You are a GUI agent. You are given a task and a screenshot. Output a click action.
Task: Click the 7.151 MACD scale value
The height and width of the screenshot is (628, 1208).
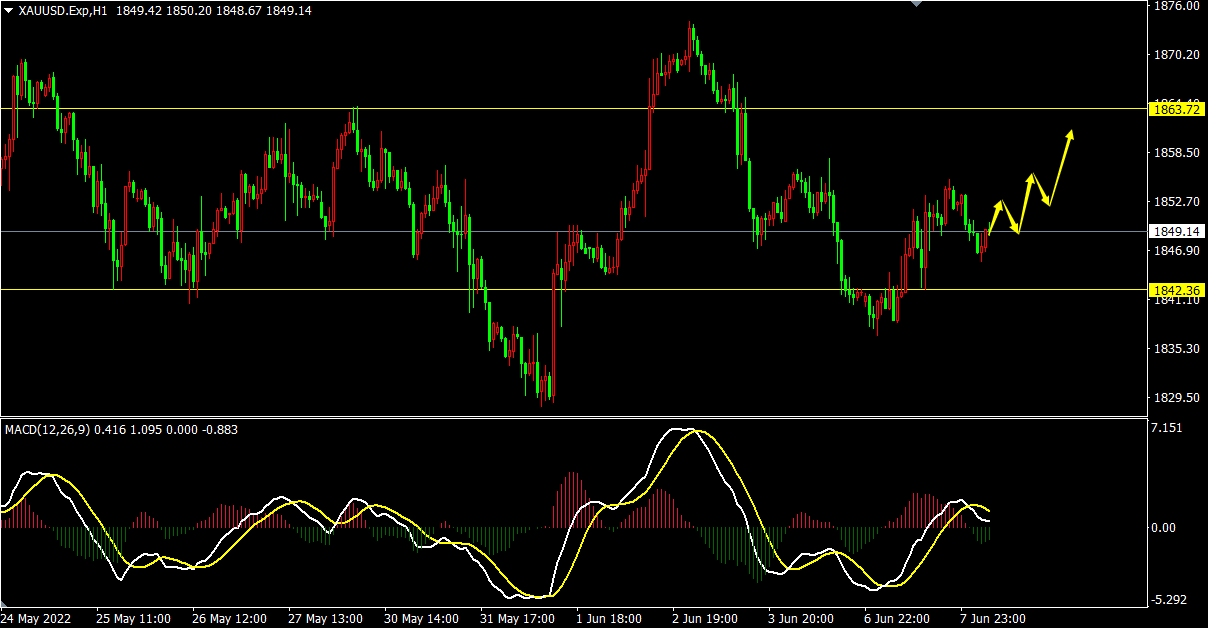pos(1168,429)
